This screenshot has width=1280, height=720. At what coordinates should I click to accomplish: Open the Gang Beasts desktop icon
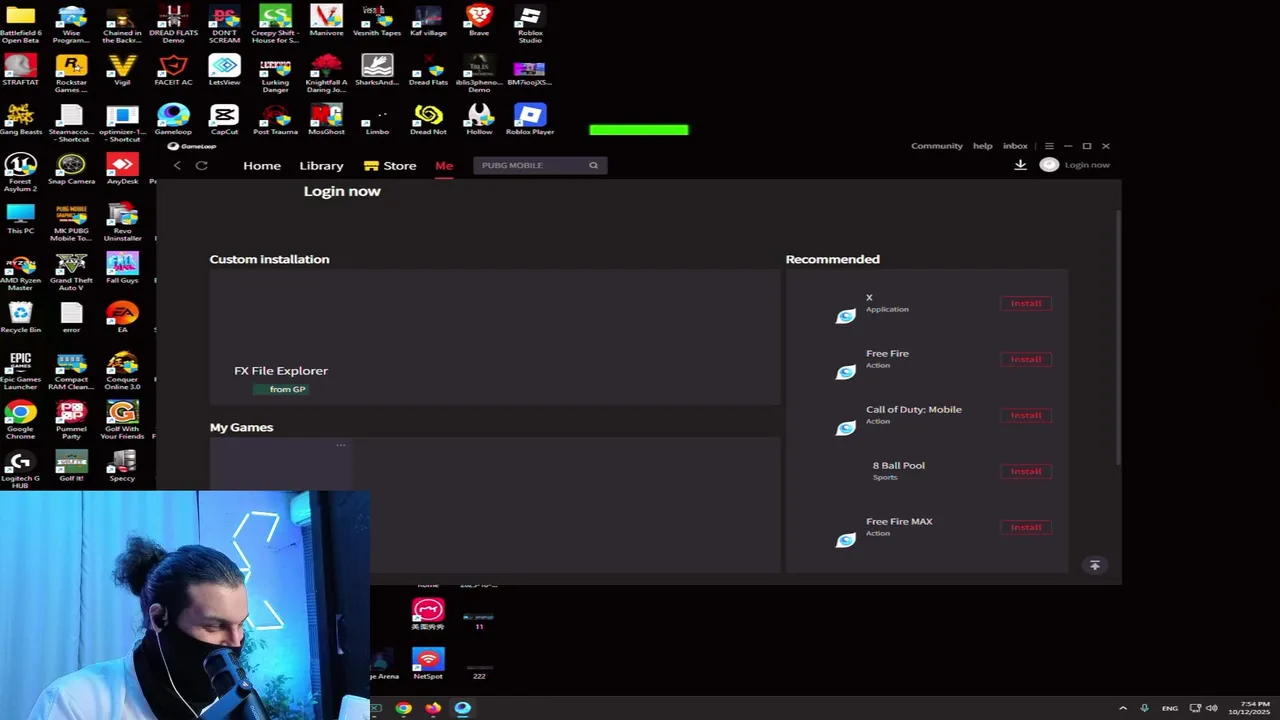(x=20, y=120)
